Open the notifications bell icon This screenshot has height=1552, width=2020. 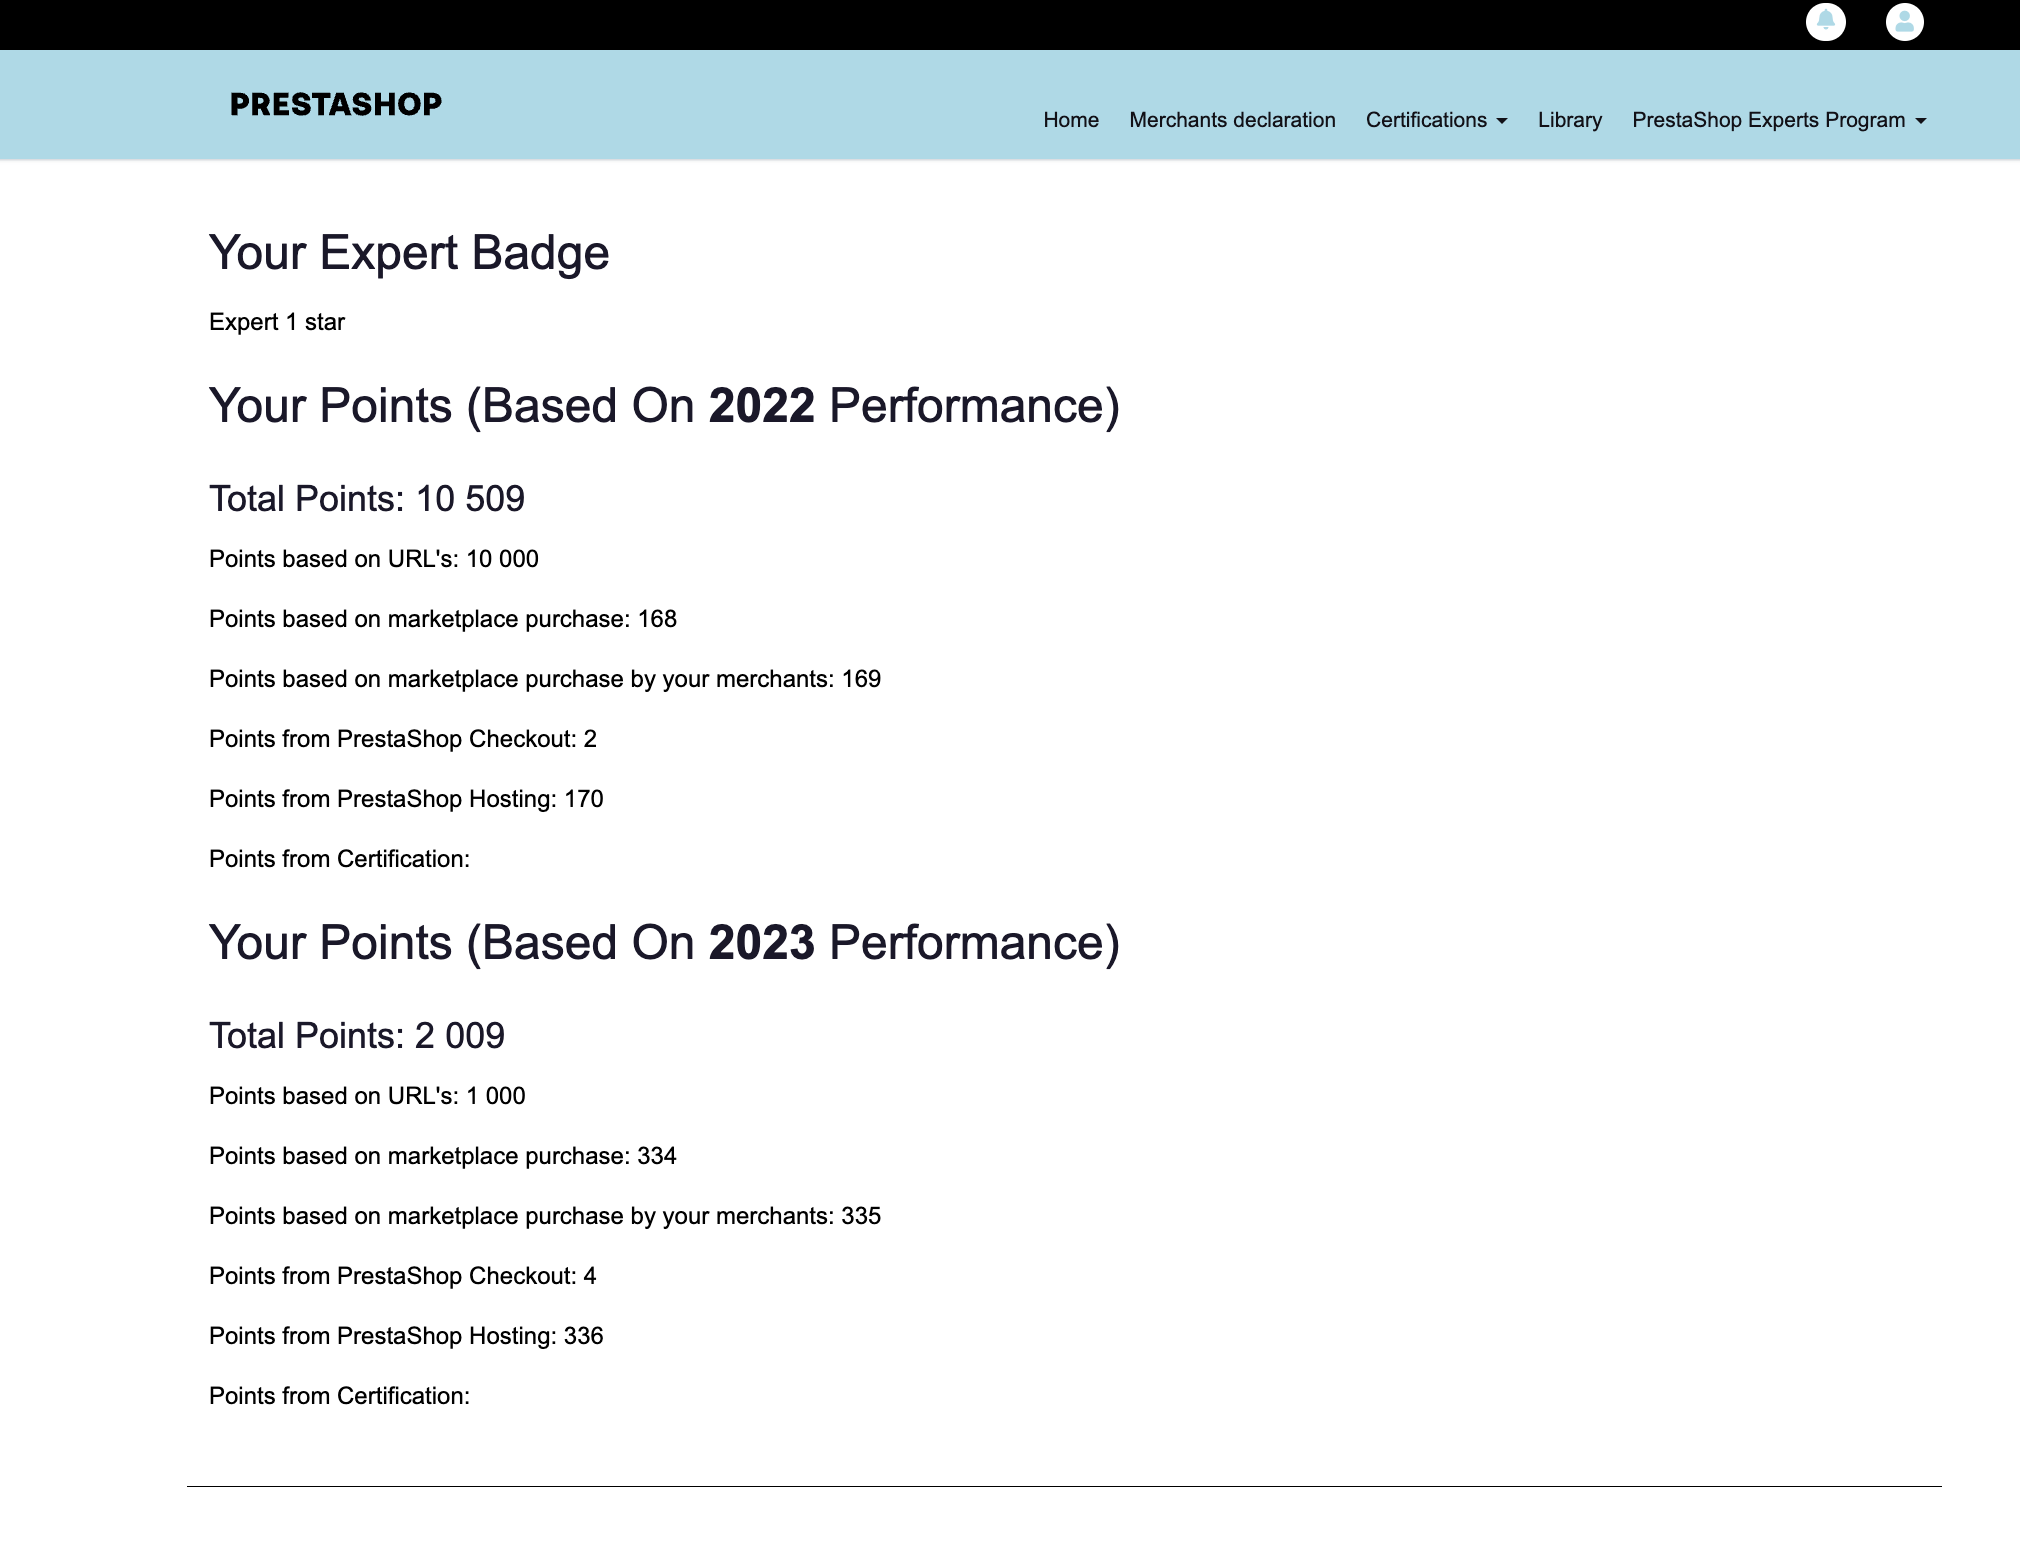pos(1825,22)
